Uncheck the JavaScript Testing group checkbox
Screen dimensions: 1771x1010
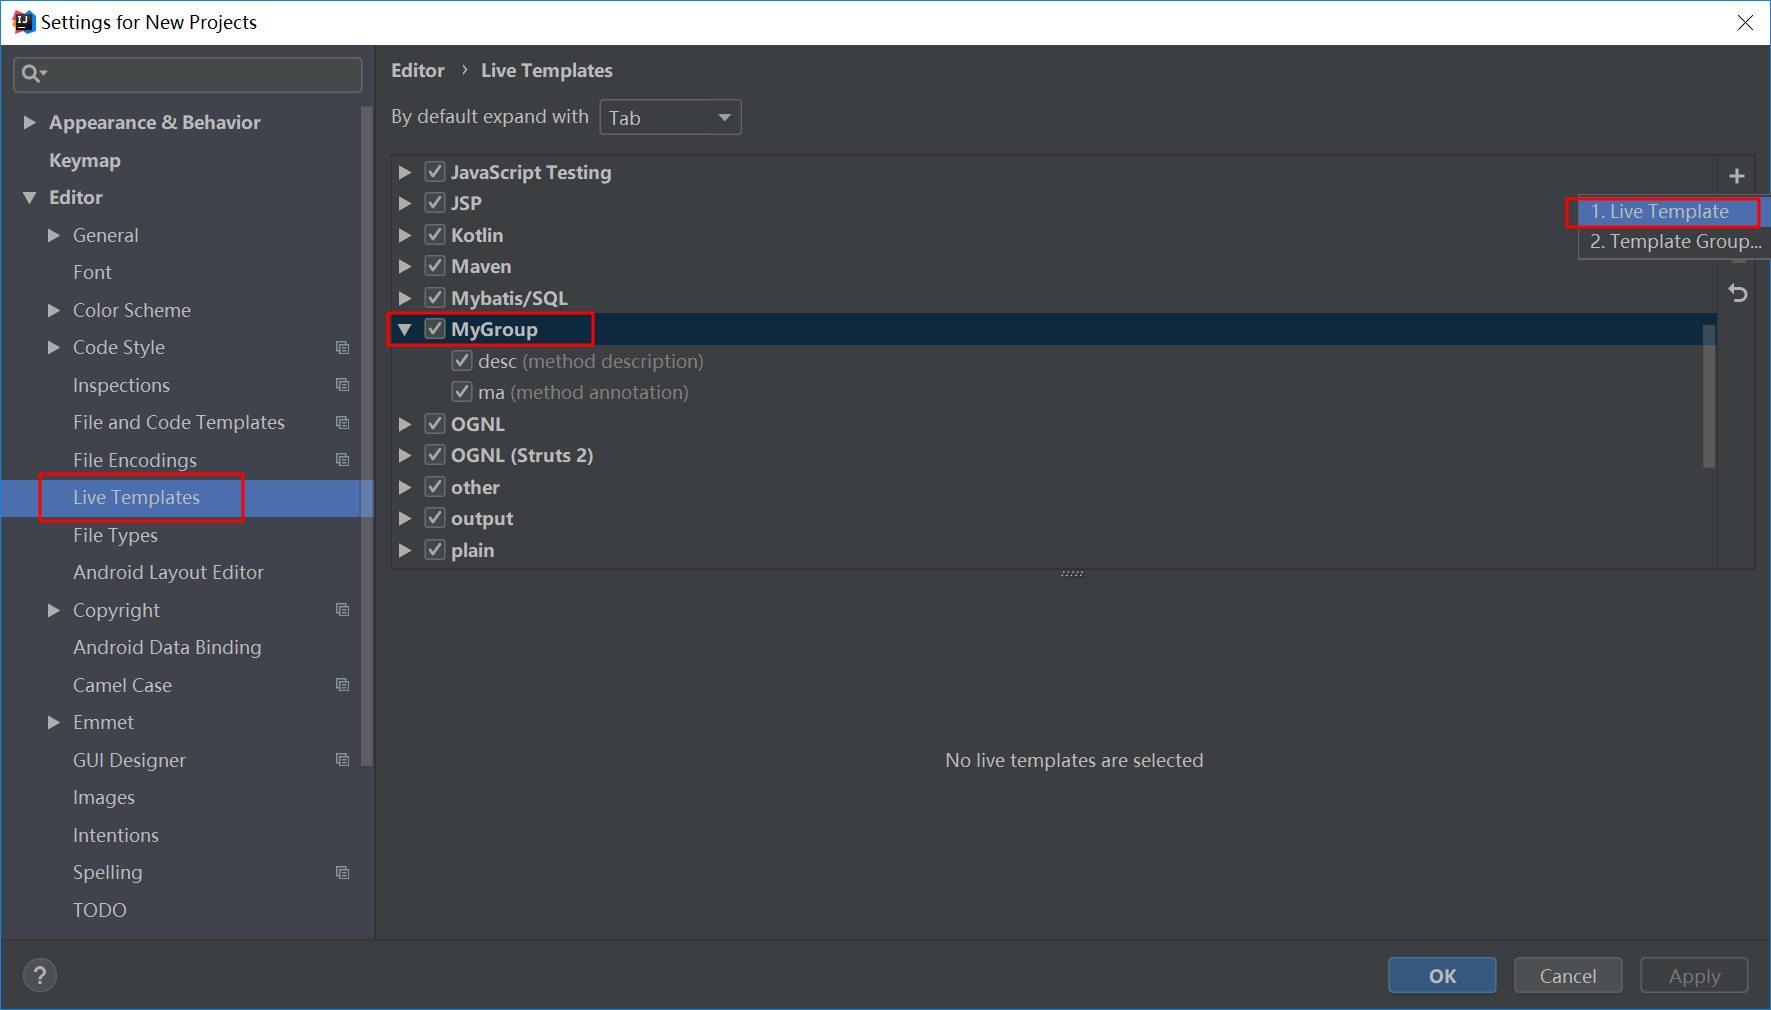click(x=435, y=172)
